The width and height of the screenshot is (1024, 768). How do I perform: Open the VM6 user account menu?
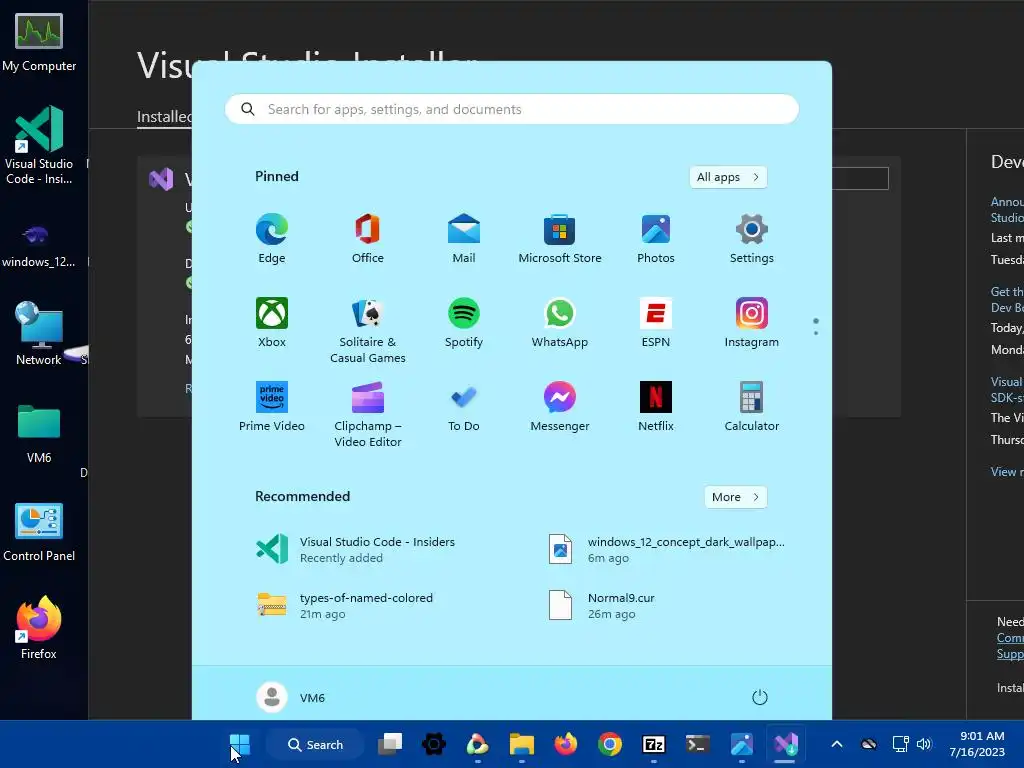291,697
